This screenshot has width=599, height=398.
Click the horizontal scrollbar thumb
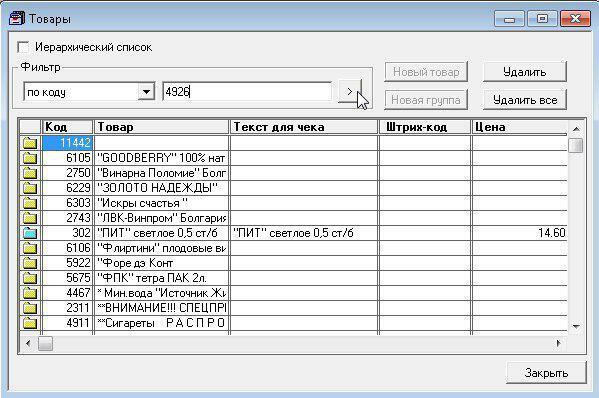(45, 343)
